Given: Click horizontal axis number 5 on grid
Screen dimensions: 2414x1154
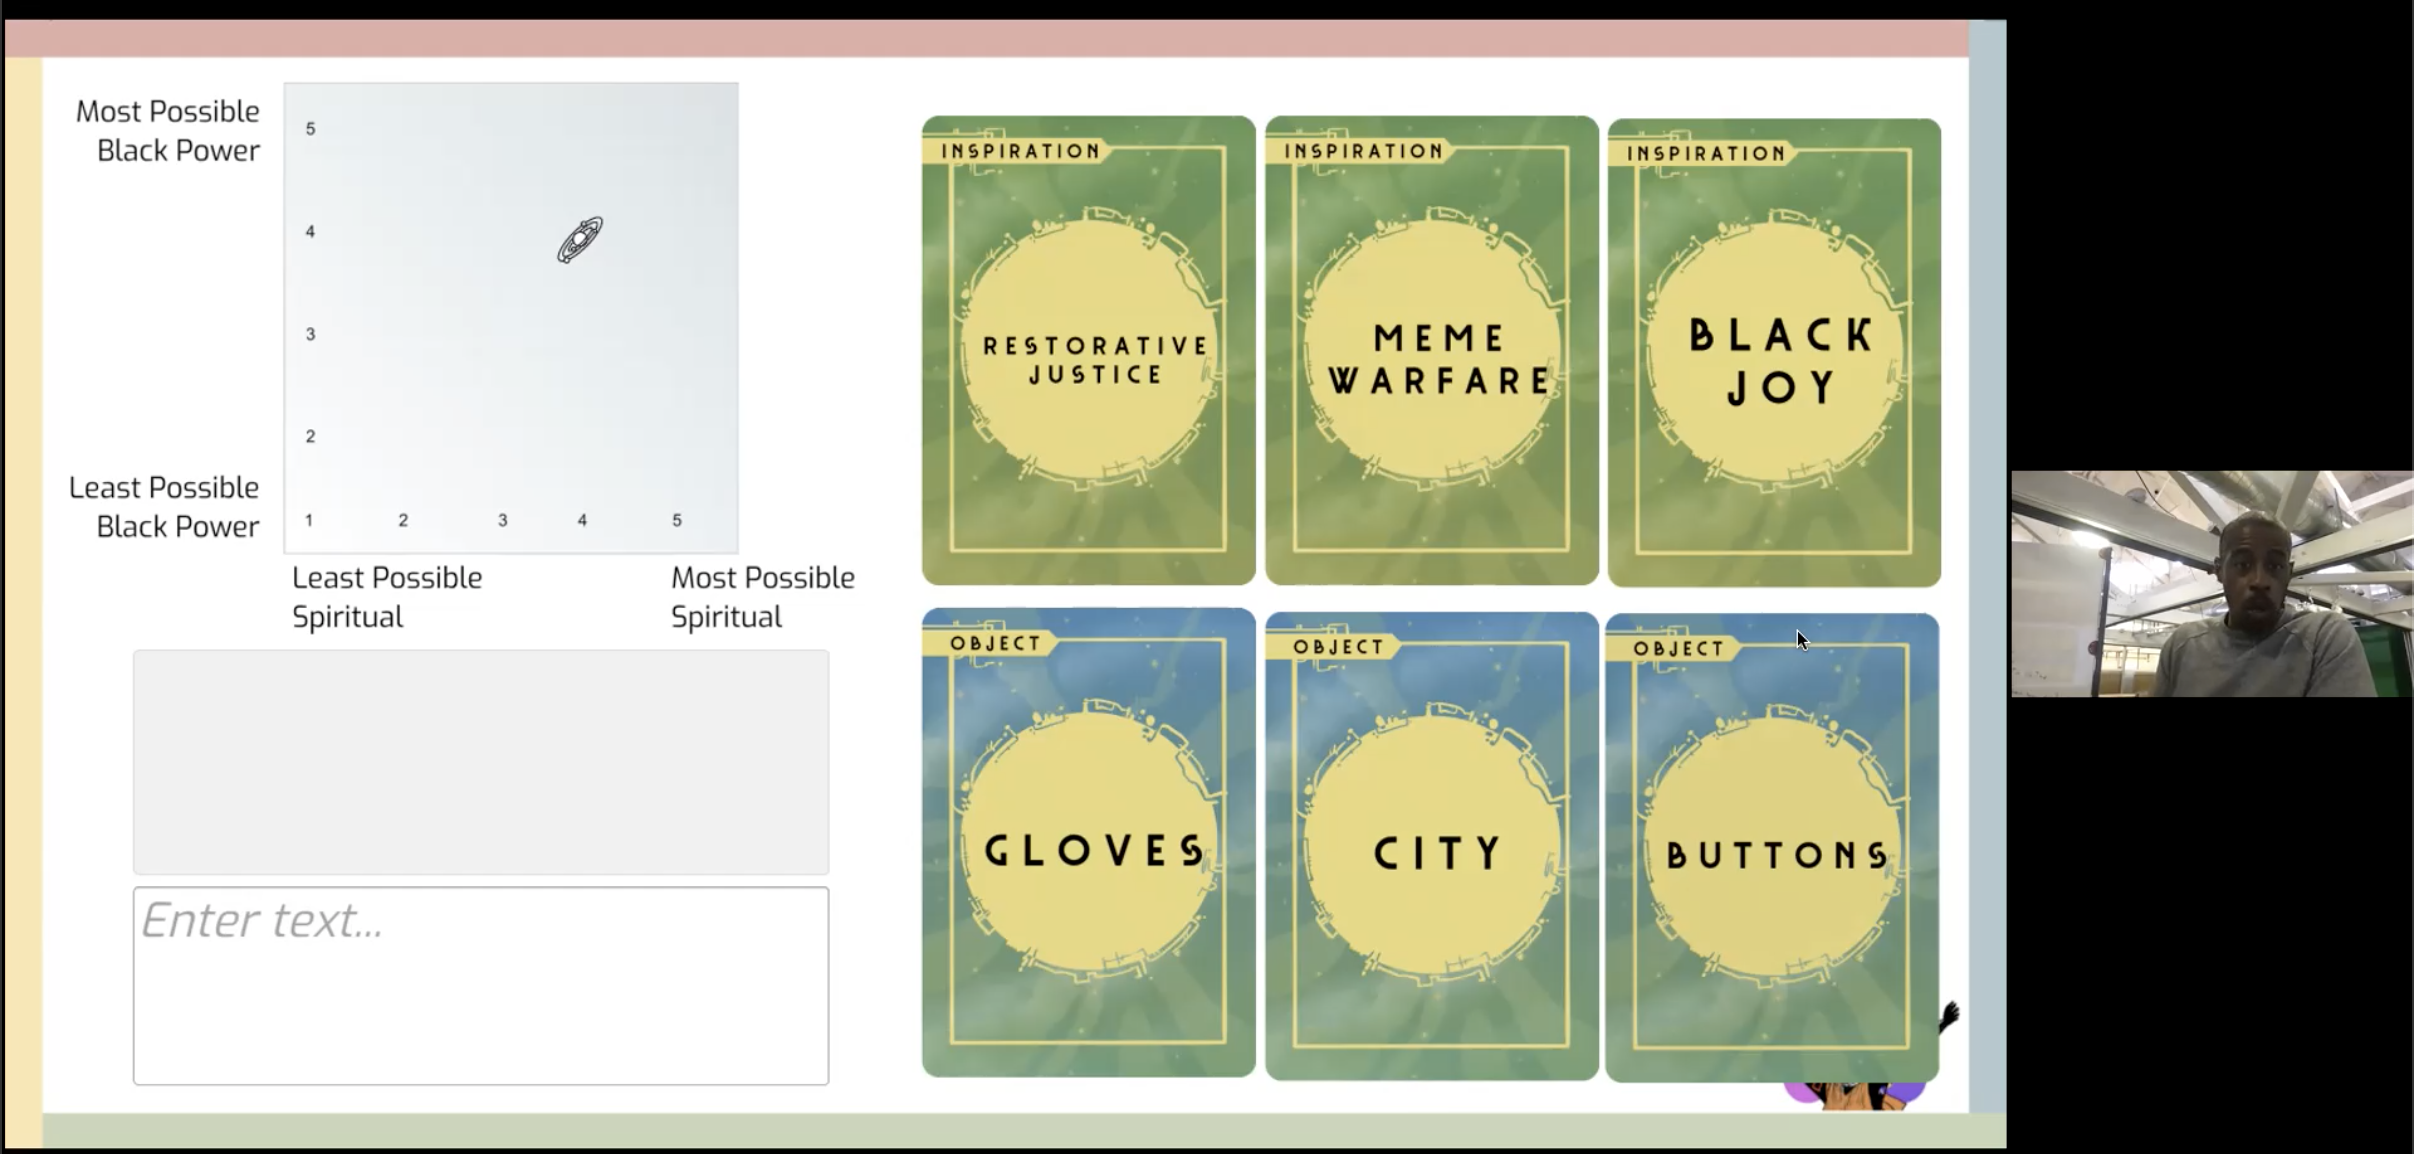Looking at the screenshot, I should 677,520.
